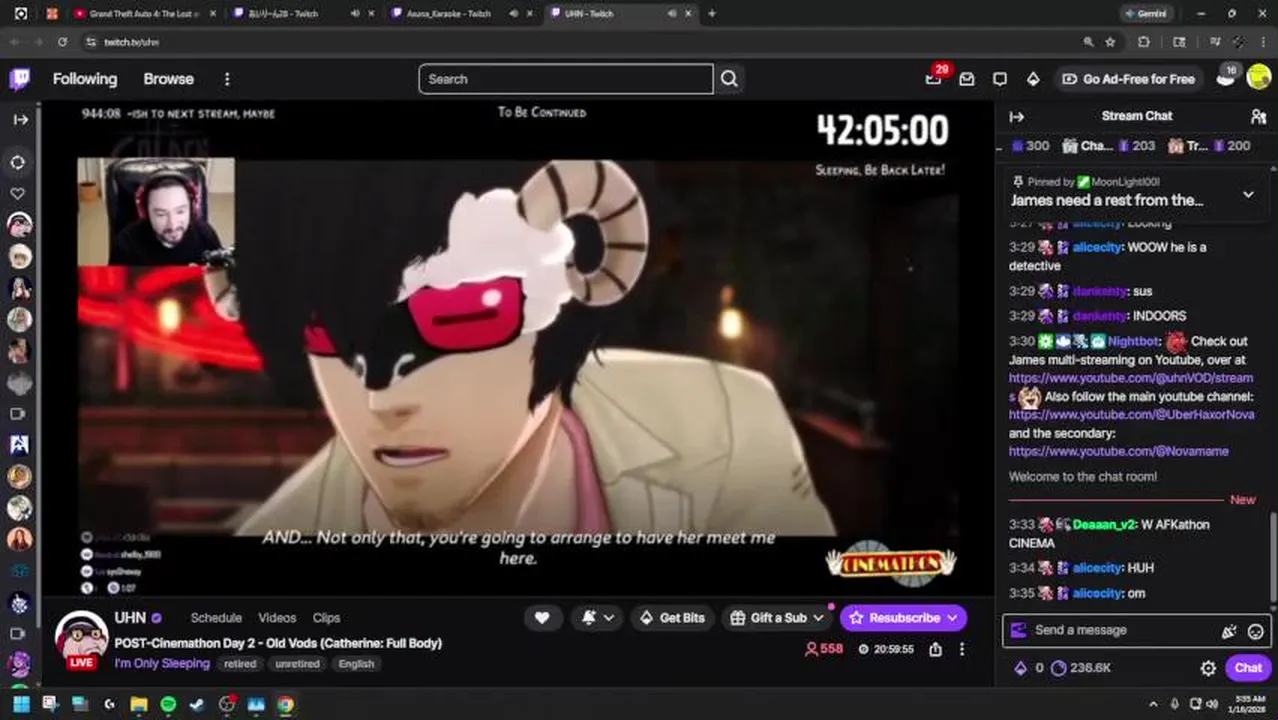Click the Twitch home logo
Image resolution: width=1278 pixels, height=720 pixels.
(x=20, y=79)
